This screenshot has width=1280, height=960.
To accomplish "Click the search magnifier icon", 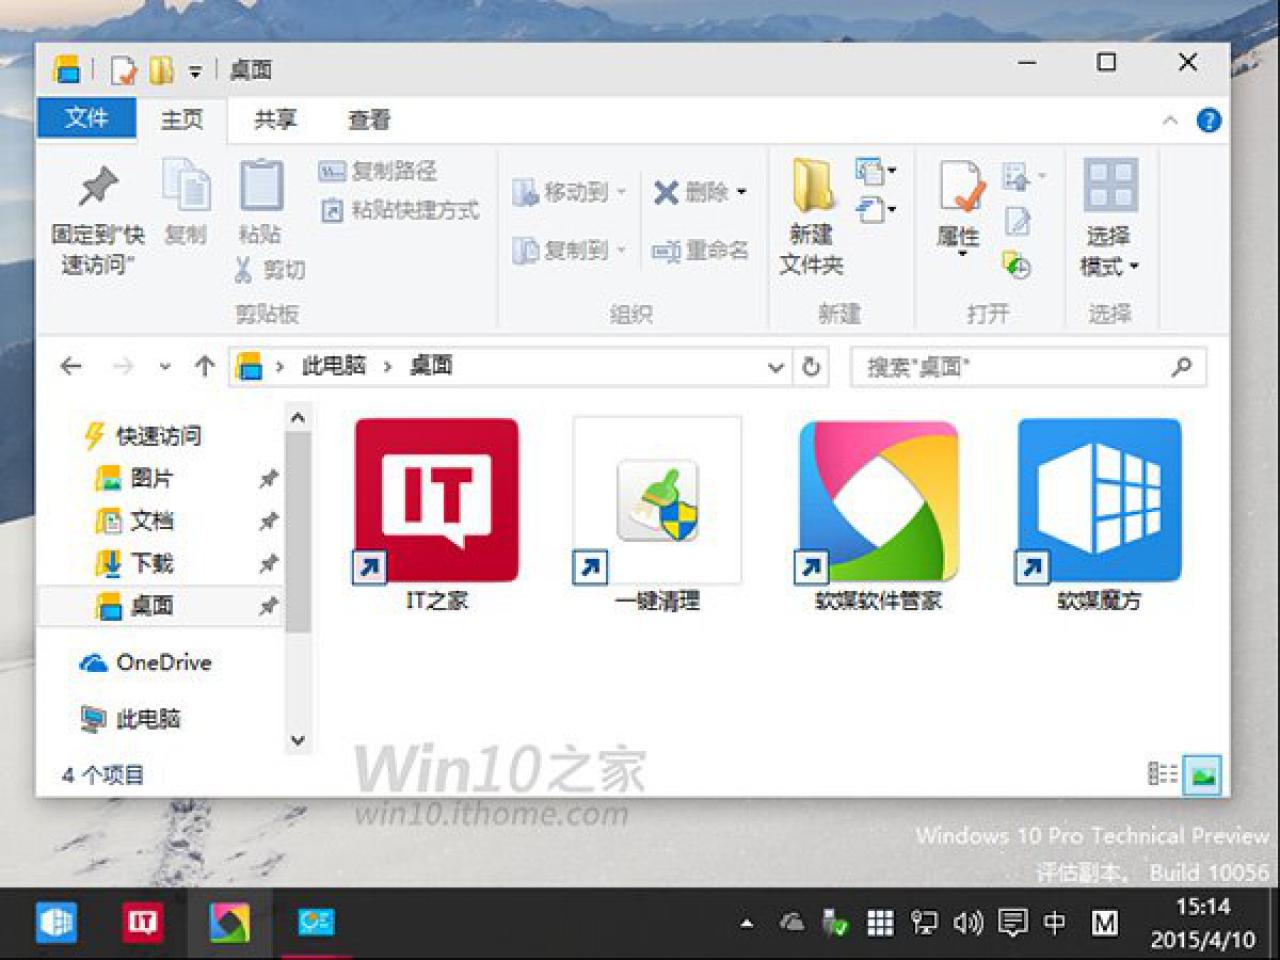I will 1182,367.
